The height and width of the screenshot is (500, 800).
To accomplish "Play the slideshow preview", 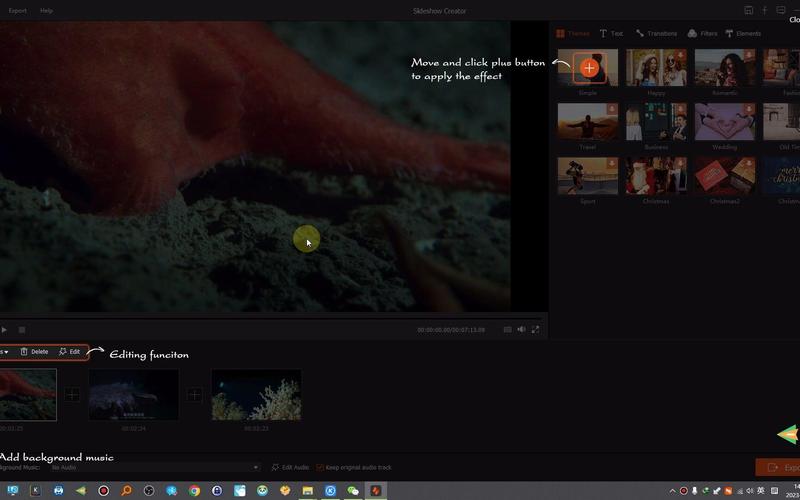I will coord(4,330).
